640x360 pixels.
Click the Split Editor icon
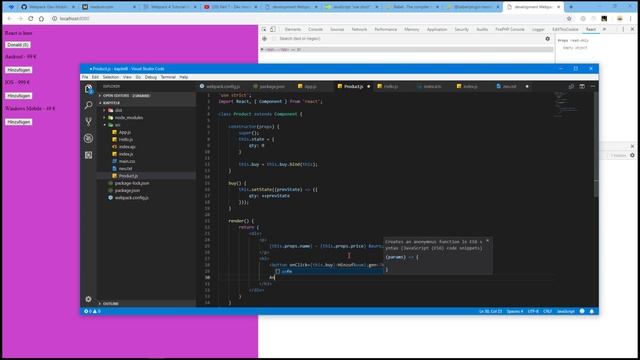tap(582, 87)
